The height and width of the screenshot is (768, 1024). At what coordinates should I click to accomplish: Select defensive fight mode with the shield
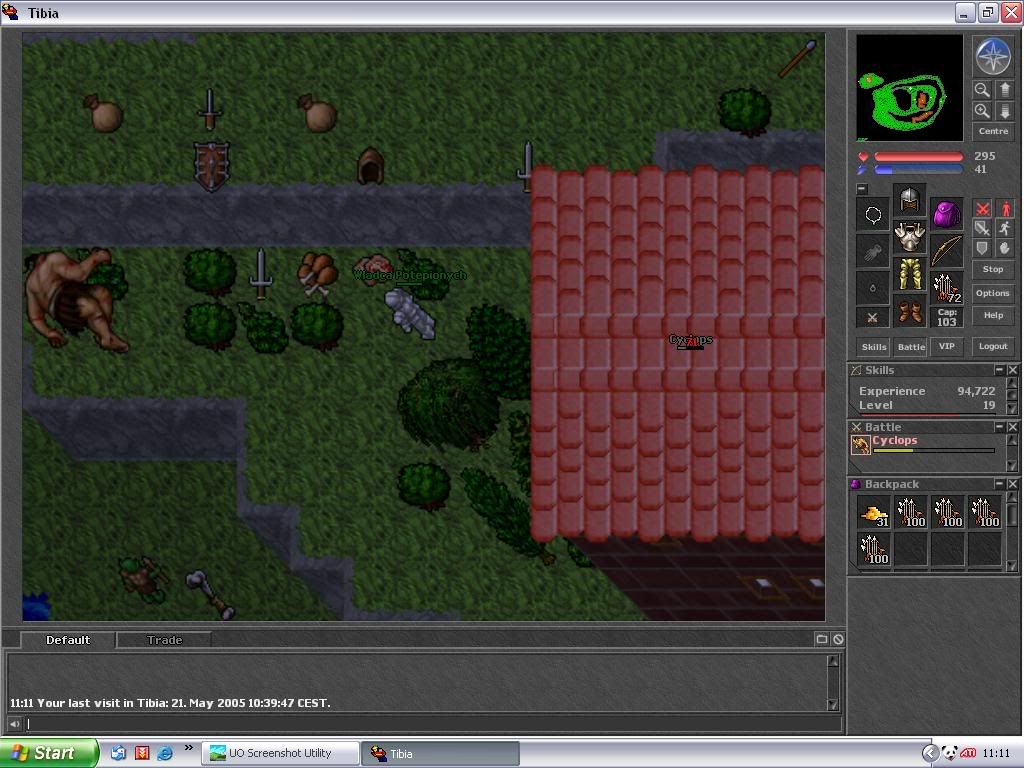click(982, 248)
